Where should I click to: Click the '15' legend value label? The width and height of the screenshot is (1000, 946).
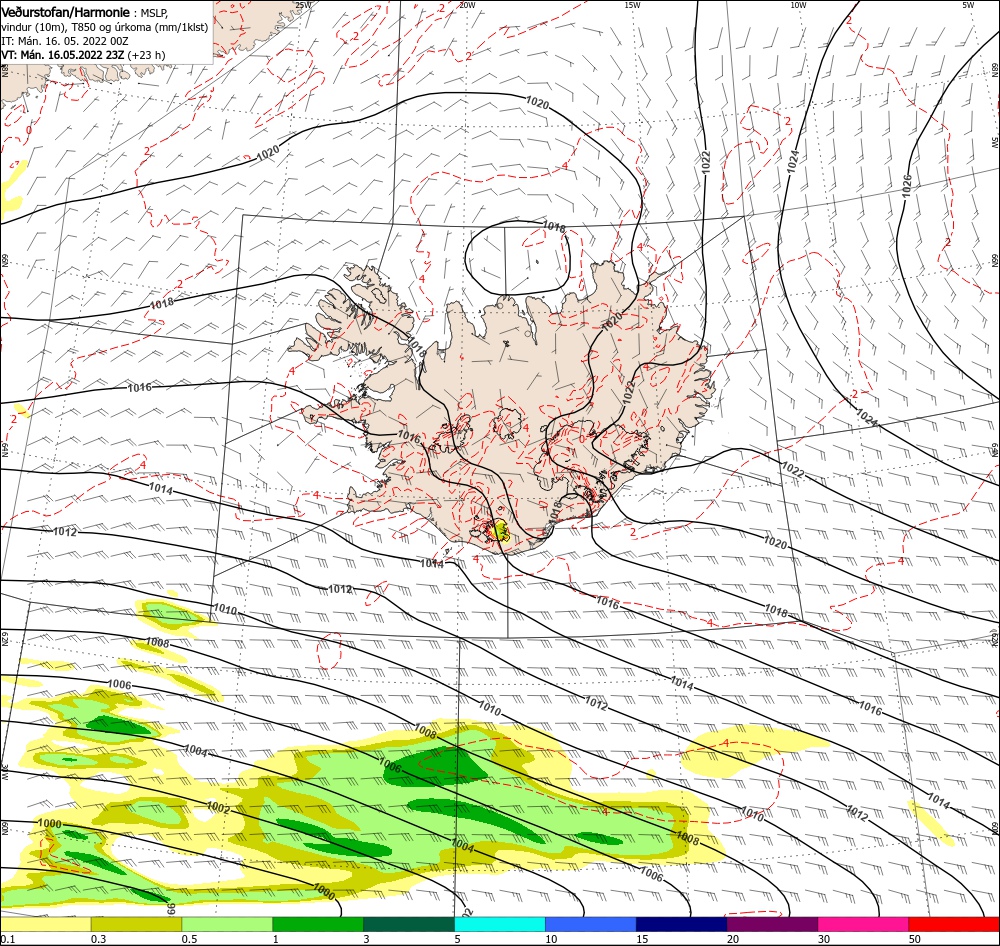click(642, 939)
